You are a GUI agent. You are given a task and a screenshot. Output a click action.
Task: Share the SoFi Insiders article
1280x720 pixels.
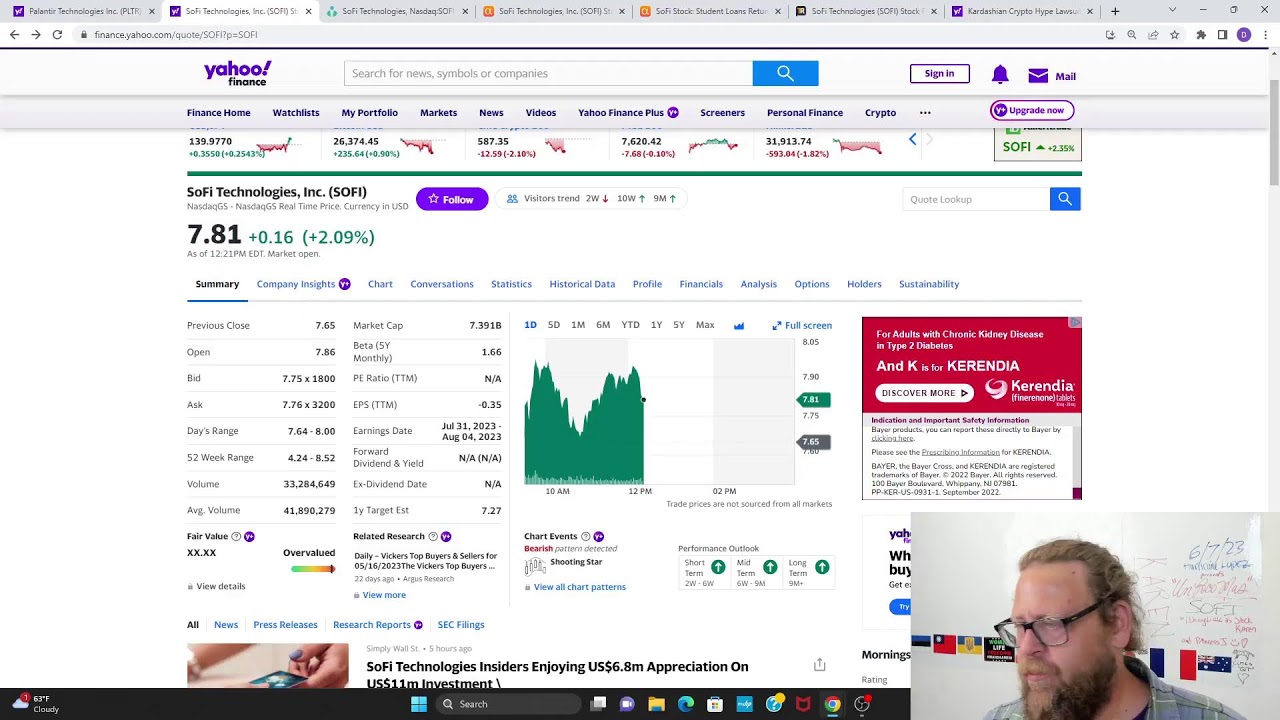[819, 664]
